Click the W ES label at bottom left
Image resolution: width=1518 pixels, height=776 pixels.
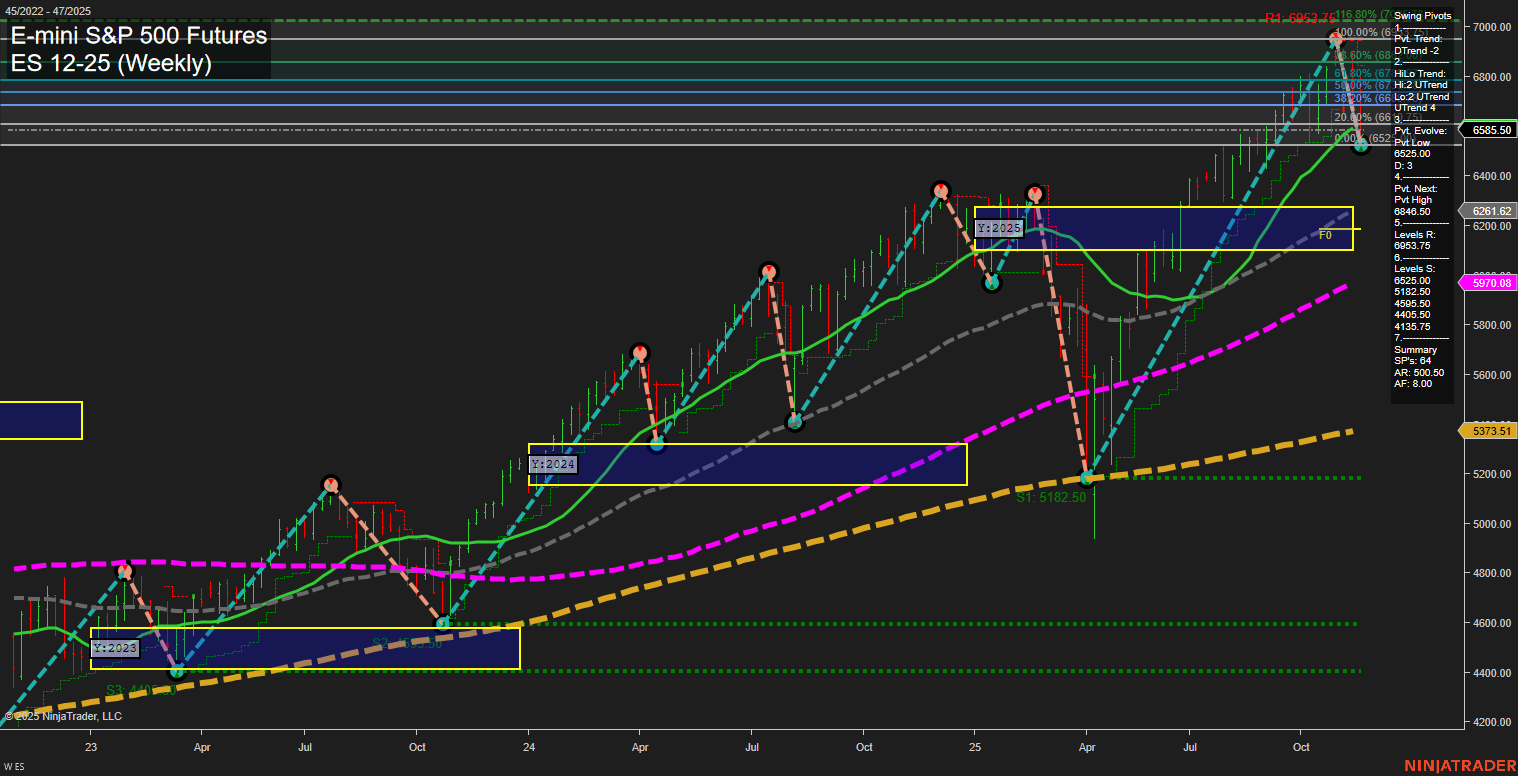point(12,767)
